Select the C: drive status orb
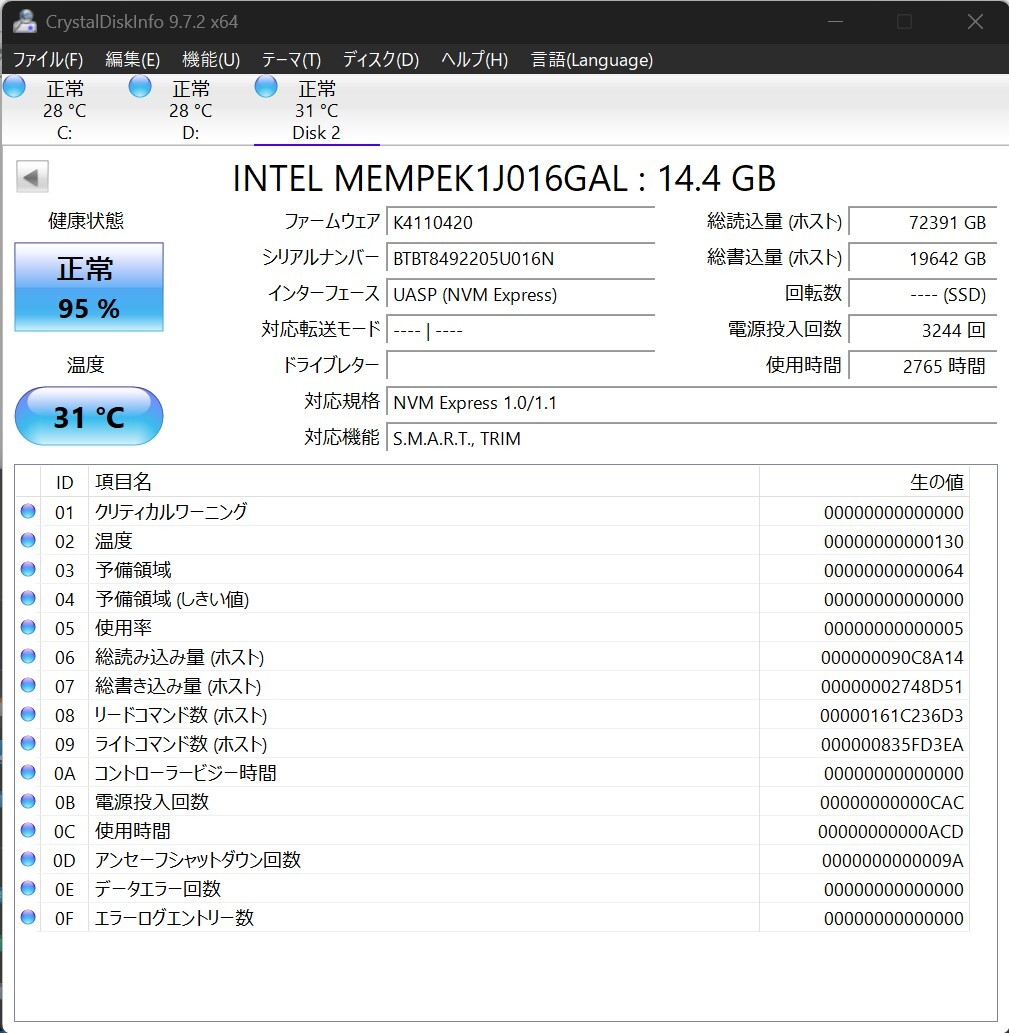 click(15, 87)
